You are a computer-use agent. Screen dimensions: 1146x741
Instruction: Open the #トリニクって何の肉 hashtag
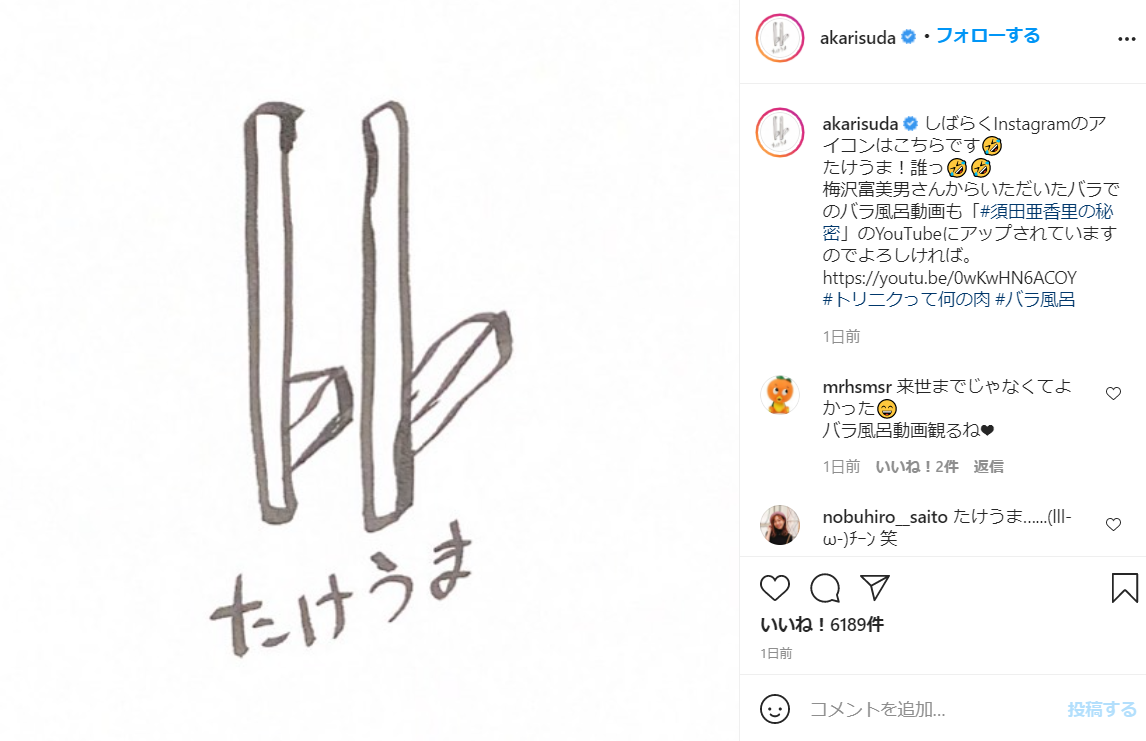906,299
